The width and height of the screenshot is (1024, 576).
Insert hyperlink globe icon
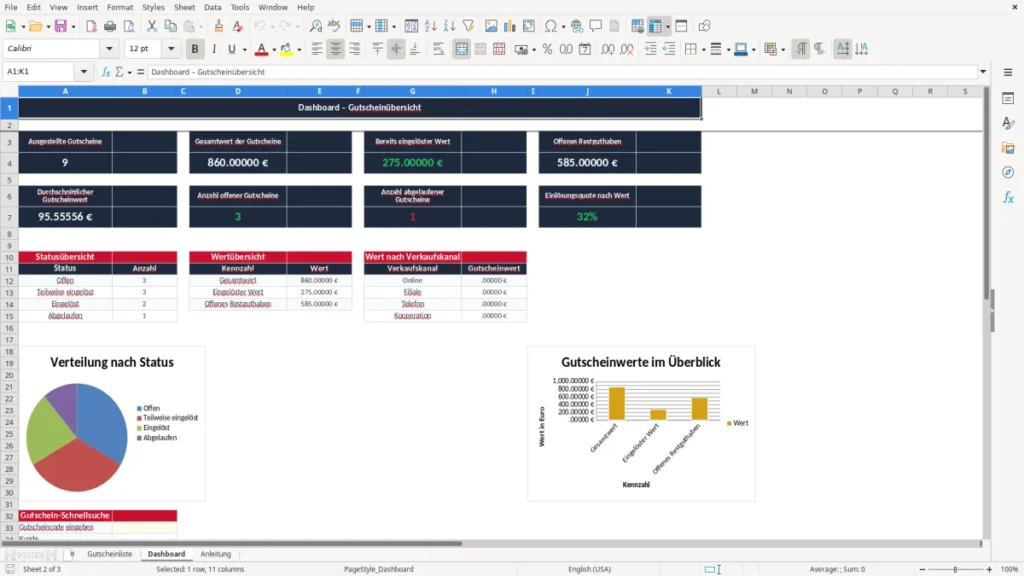[x=577, y=26]
